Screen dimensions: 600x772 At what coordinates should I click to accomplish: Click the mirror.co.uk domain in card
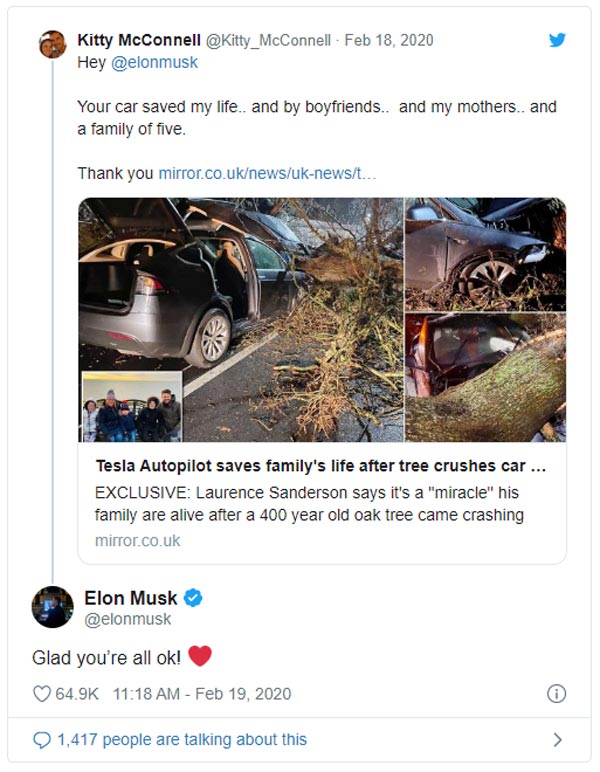(x=138, y=540)
